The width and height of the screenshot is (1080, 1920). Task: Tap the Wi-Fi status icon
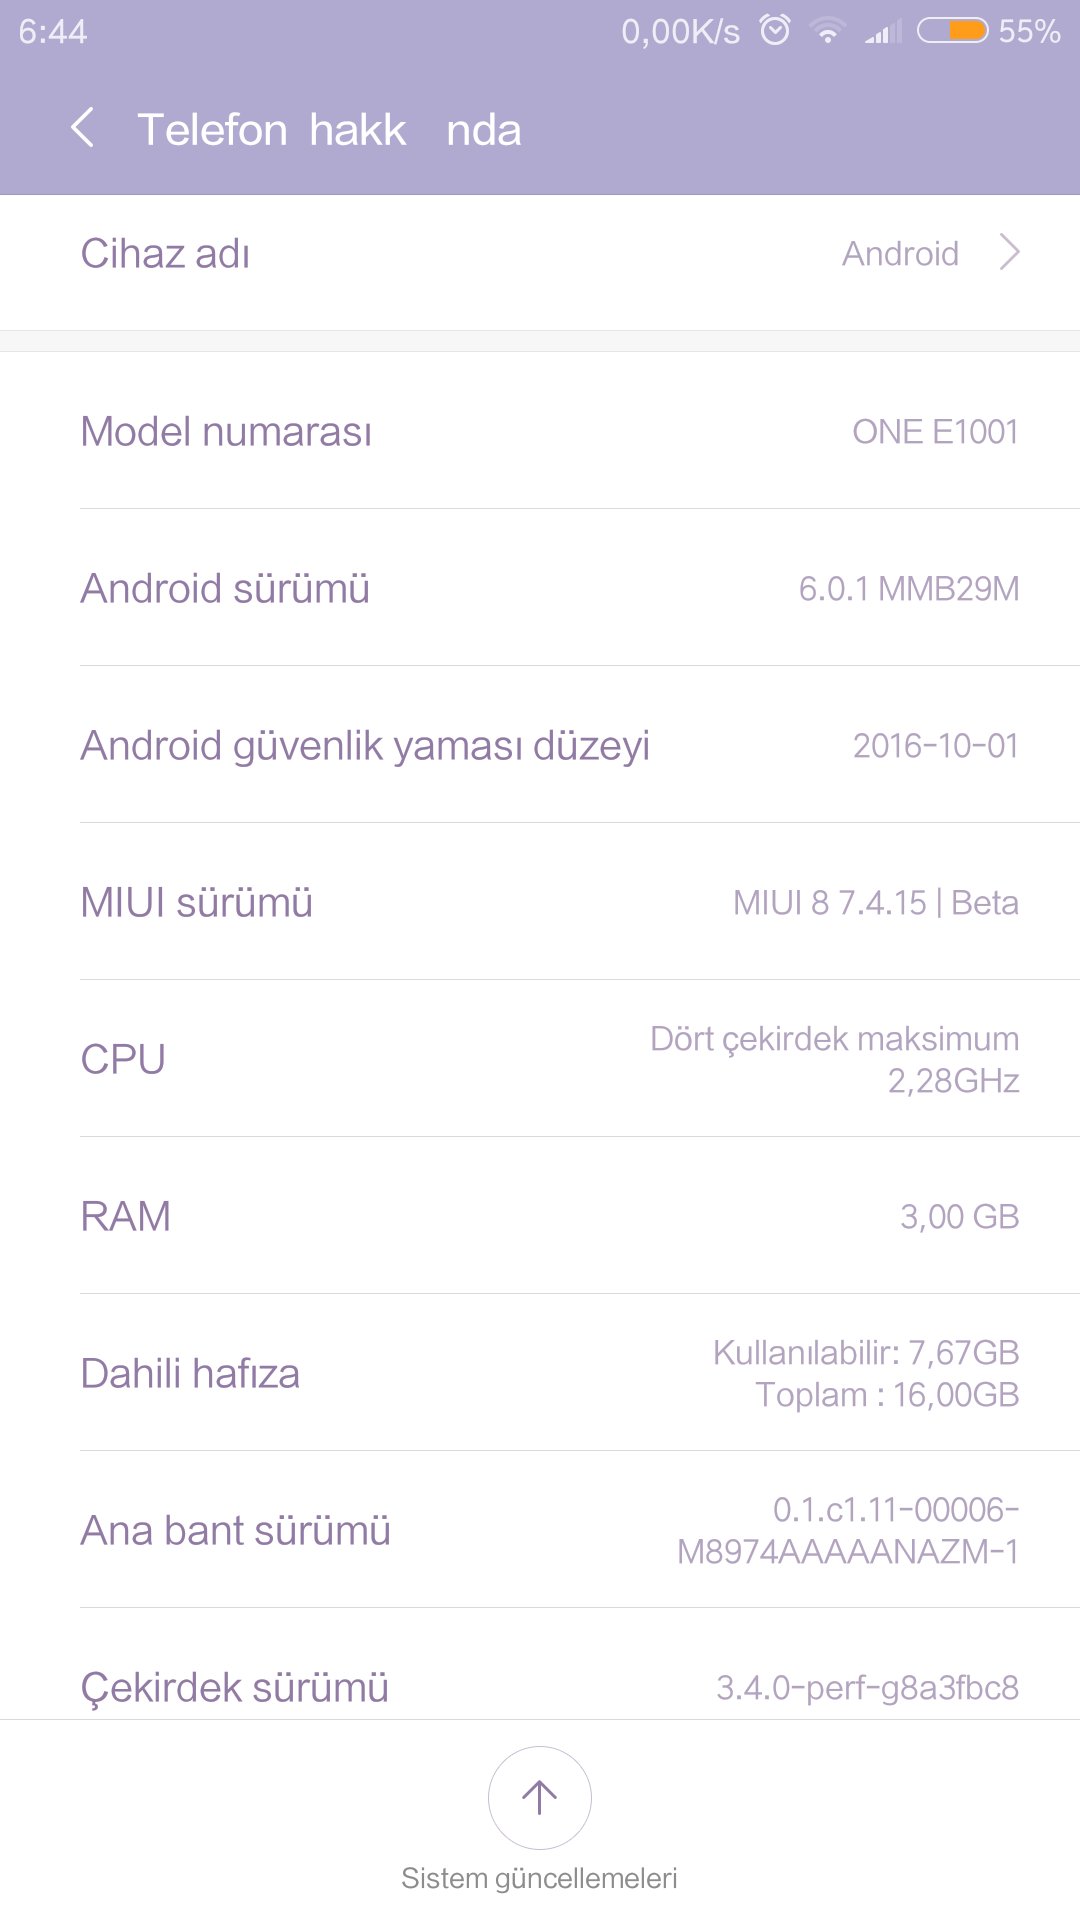pos(827,31)
